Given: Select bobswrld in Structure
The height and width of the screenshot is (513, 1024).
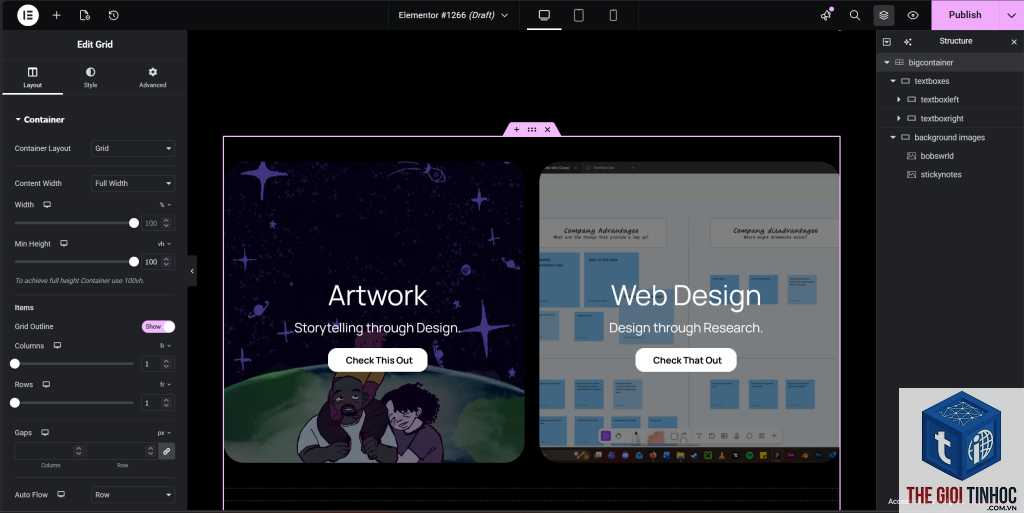Looking at the screenshot, I should tap(937, 156).
